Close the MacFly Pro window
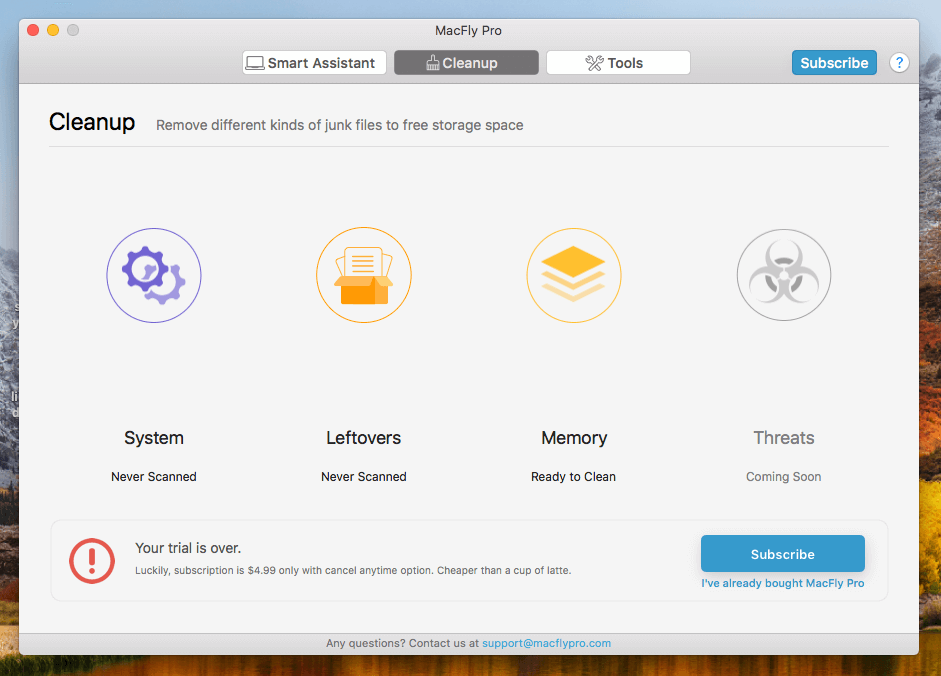Screen dimensions: 941x676 click(x=33, y=30)
